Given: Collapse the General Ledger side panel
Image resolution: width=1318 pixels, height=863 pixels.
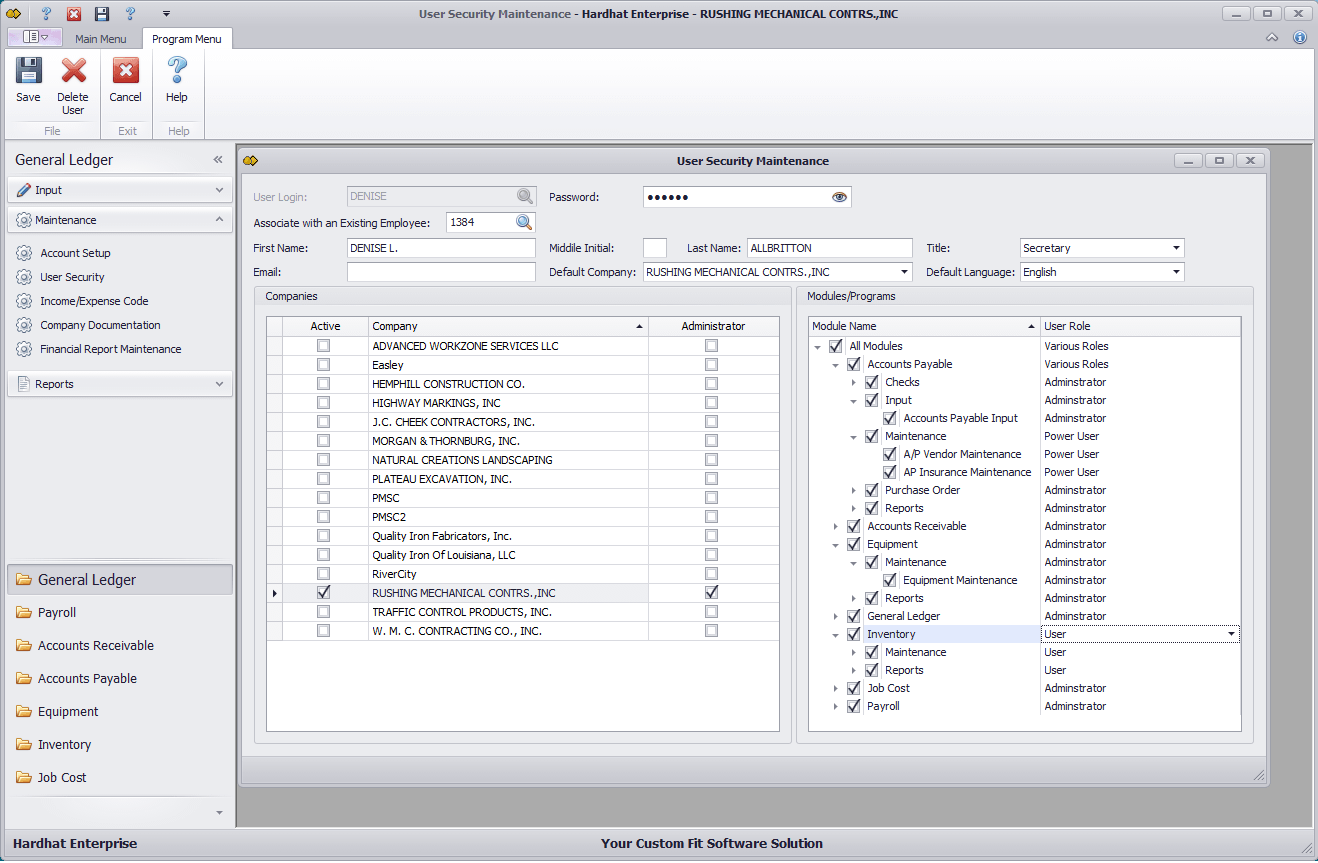Looking at the screenshot, I should tap(218, 160).
